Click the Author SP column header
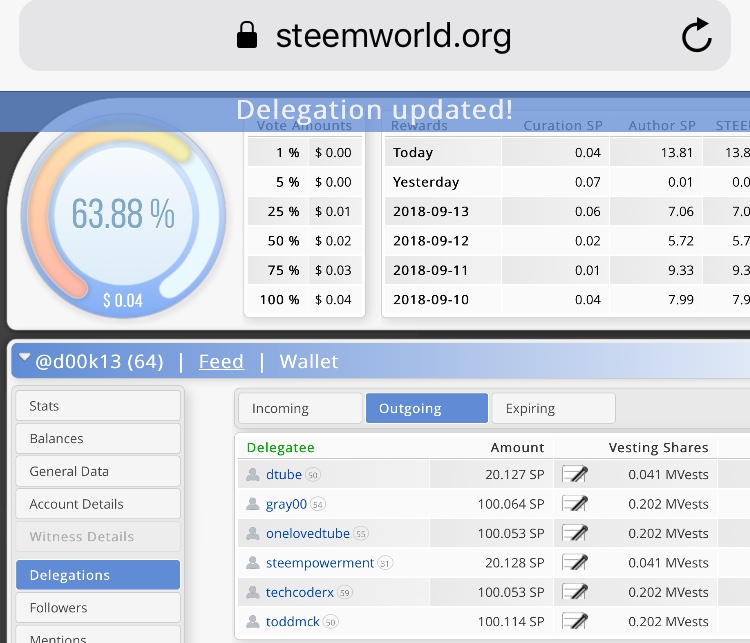This screenshot has width=750, height=643. coord(662,125)
